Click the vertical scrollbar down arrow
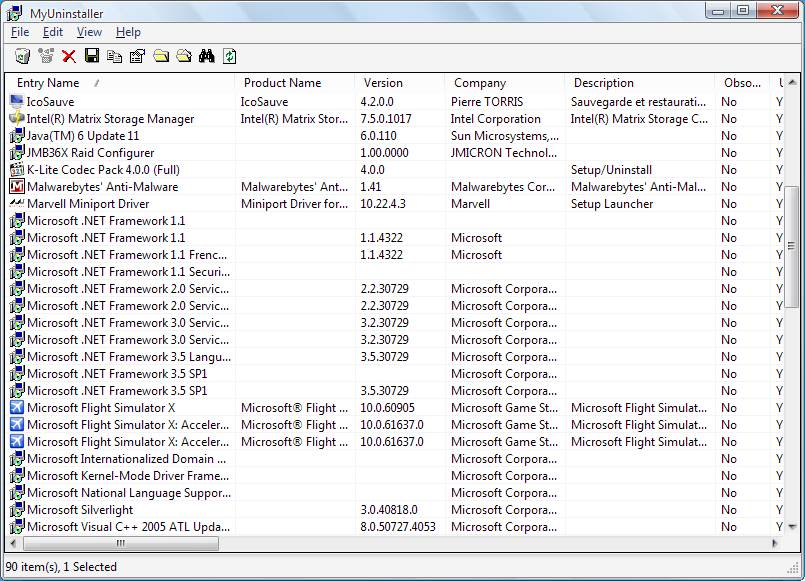This screenshot has width=805, height=581. click(791, 527)
